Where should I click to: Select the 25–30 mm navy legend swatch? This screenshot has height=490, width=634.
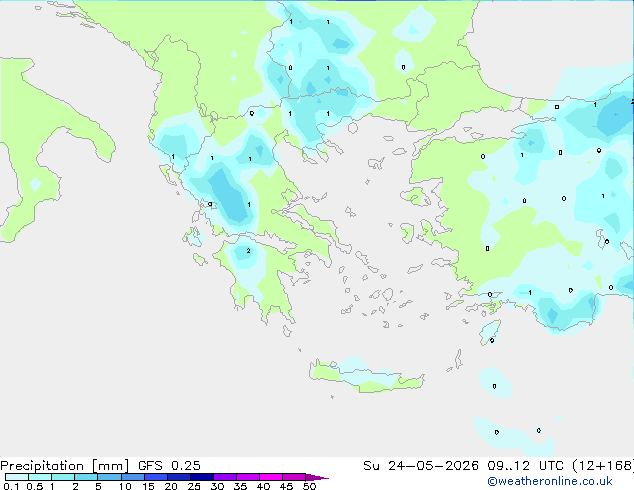[x=202, y=477]
